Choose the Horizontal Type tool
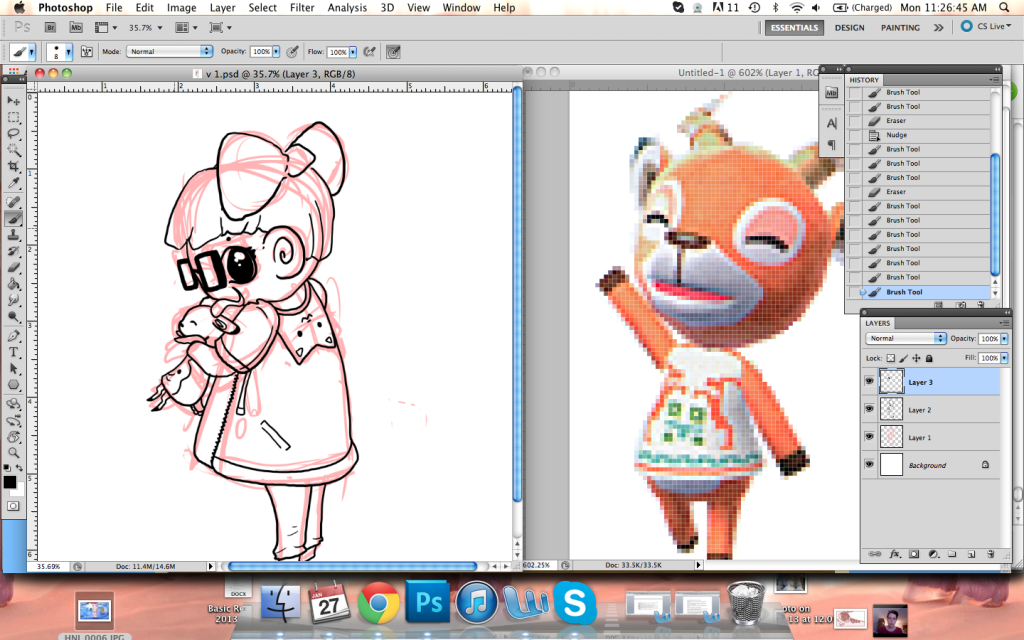 (x=14, y=352)
